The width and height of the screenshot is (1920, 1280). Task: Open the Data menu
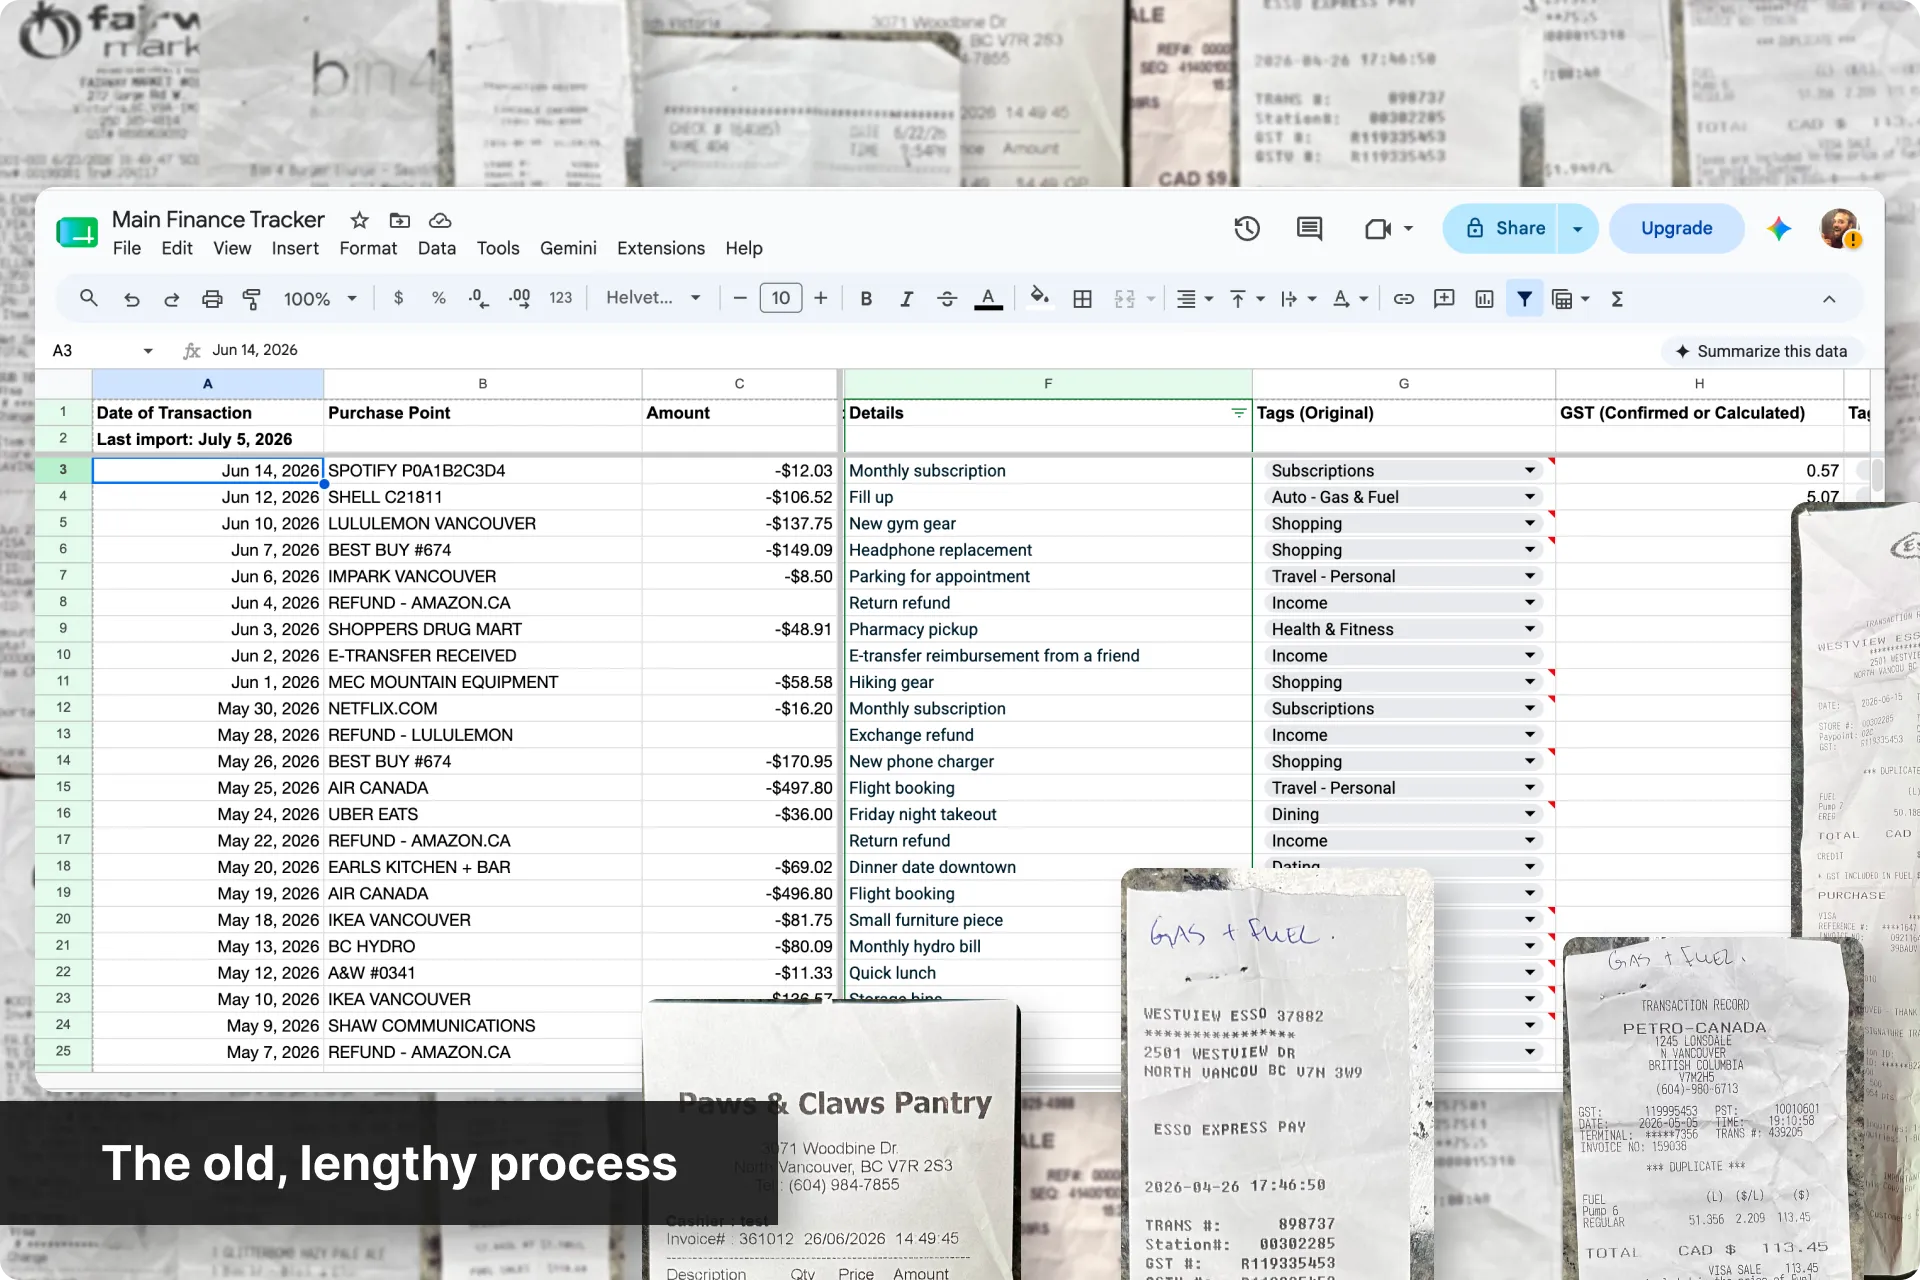[437, 248]
